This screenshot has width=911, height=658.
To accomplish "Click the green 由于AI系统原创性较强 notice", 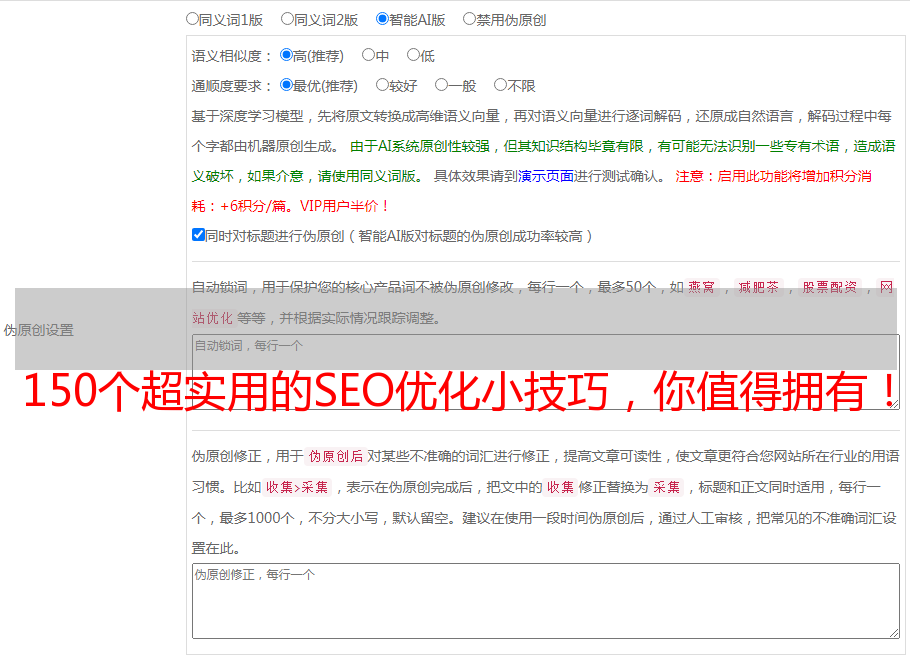I will click(x=420, y=146).
